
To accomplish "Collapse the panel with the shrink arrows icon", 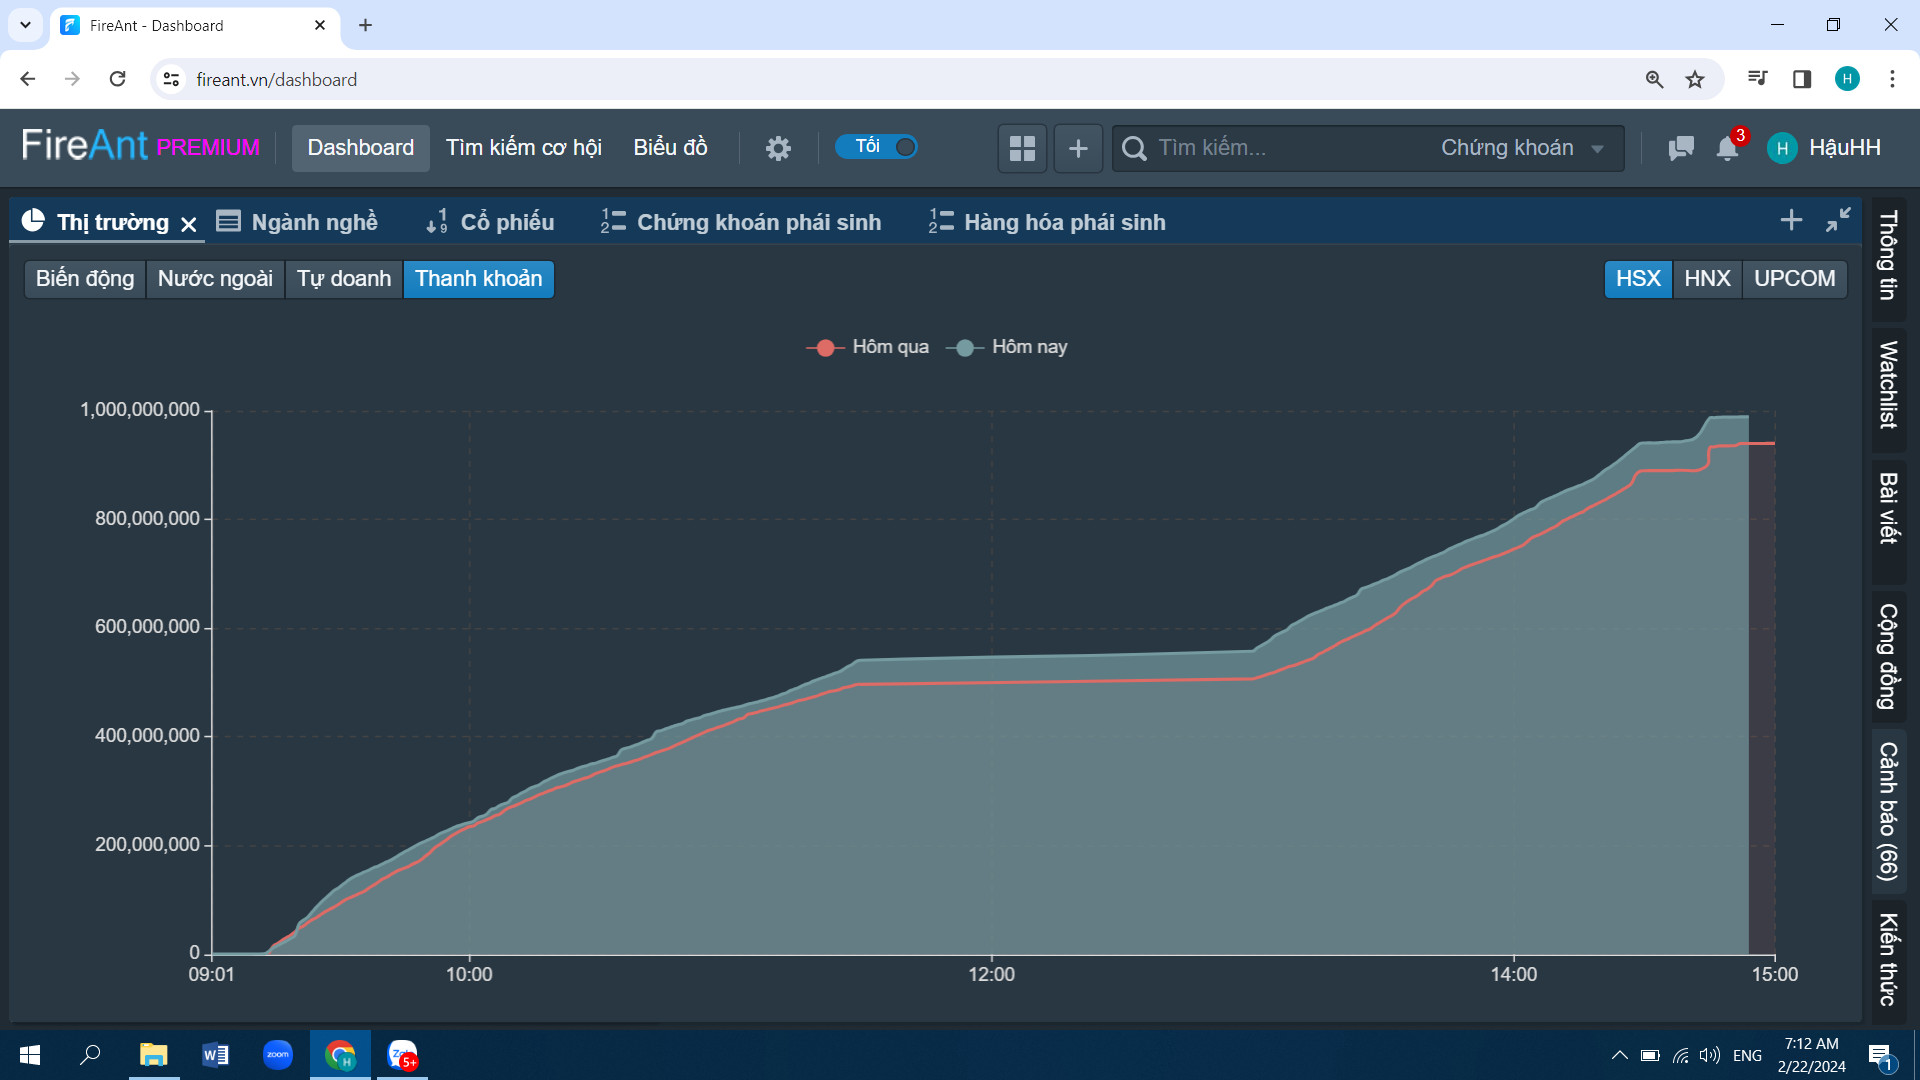I will point(1838,220).
